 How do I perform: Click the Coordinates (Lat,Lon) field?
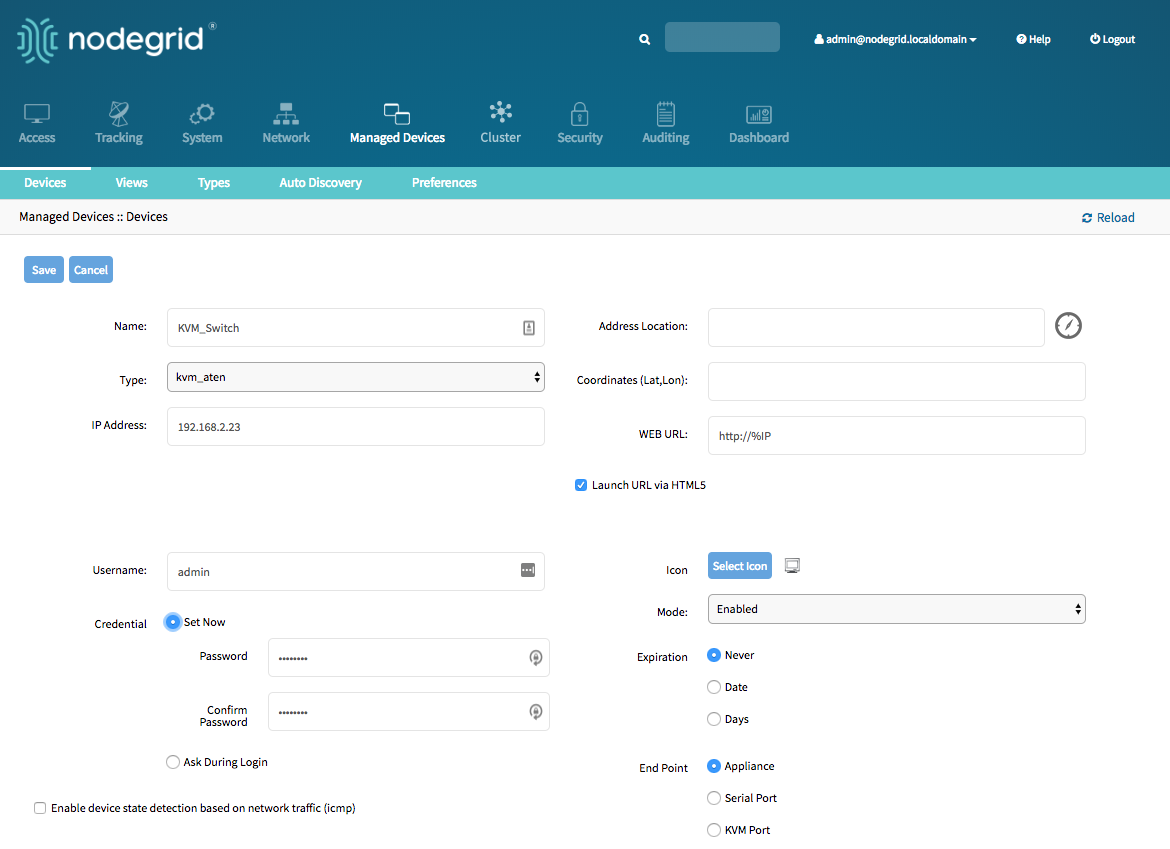896,381
